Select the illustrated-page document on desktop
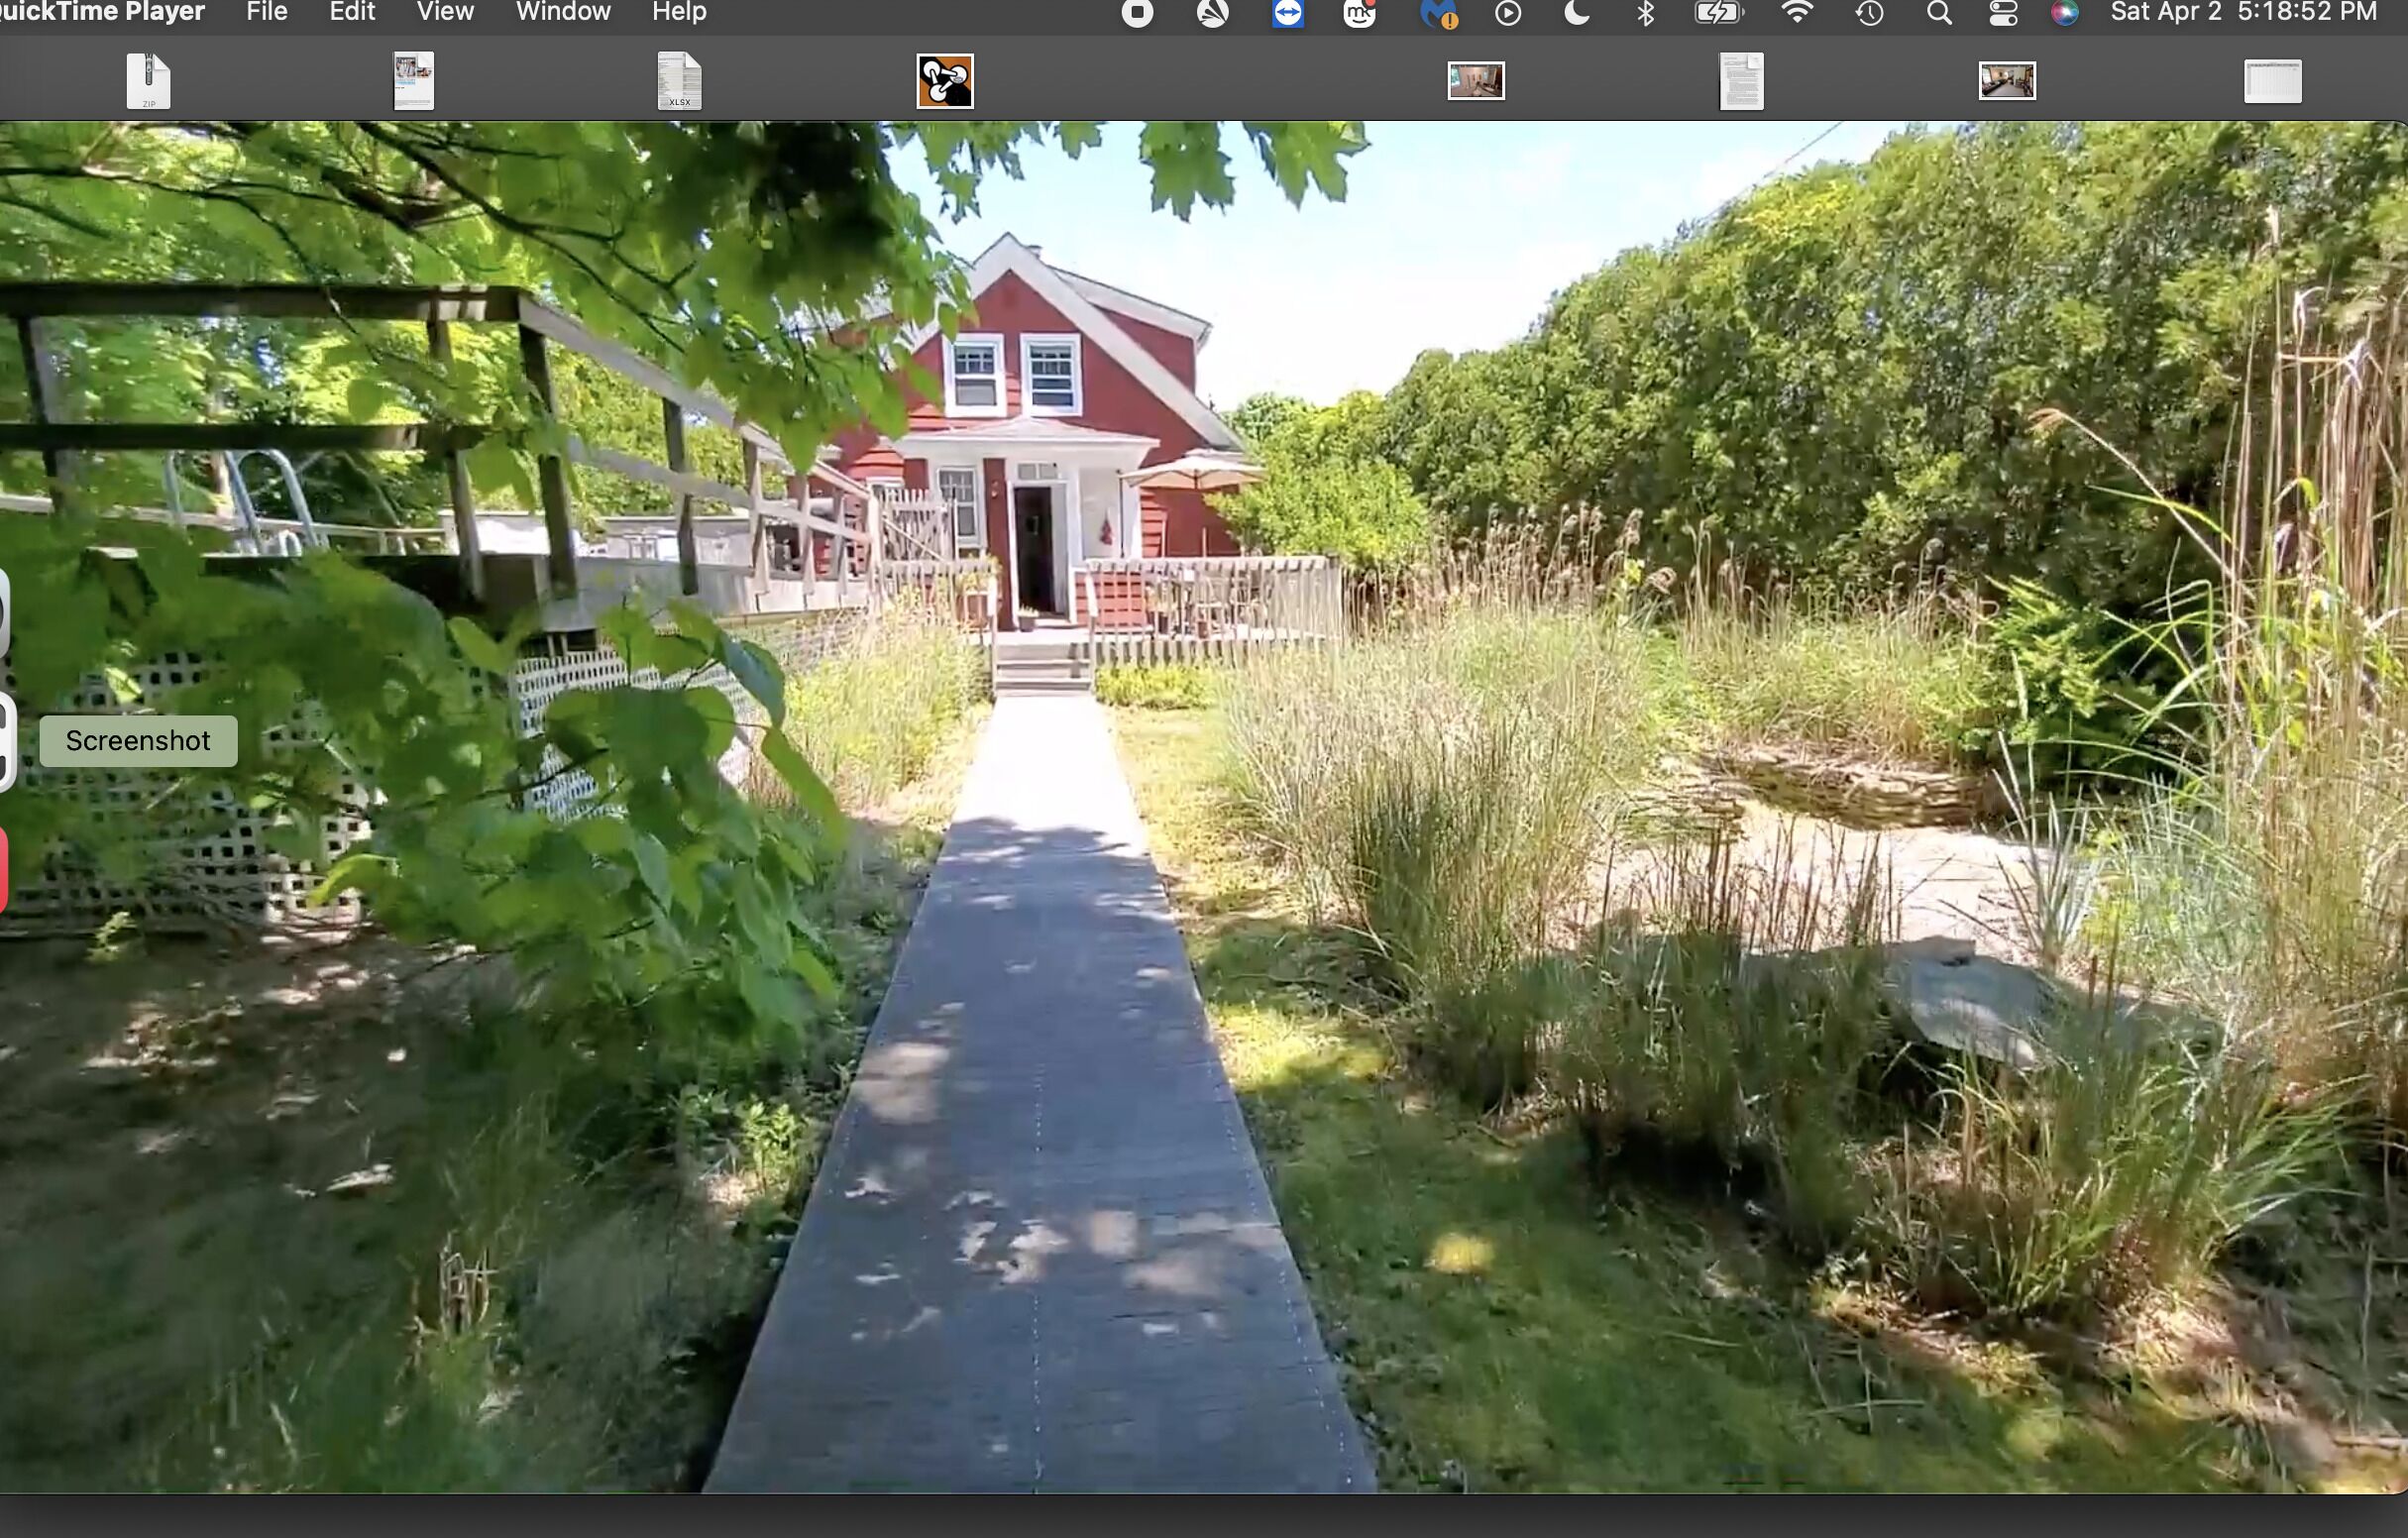Viewport: 2408px width, 1538px height. tap(414, 80)
